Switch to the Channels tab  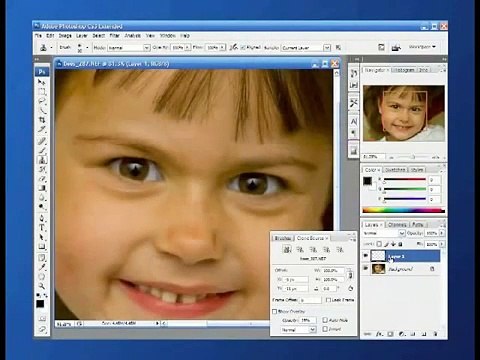(397, 225)
